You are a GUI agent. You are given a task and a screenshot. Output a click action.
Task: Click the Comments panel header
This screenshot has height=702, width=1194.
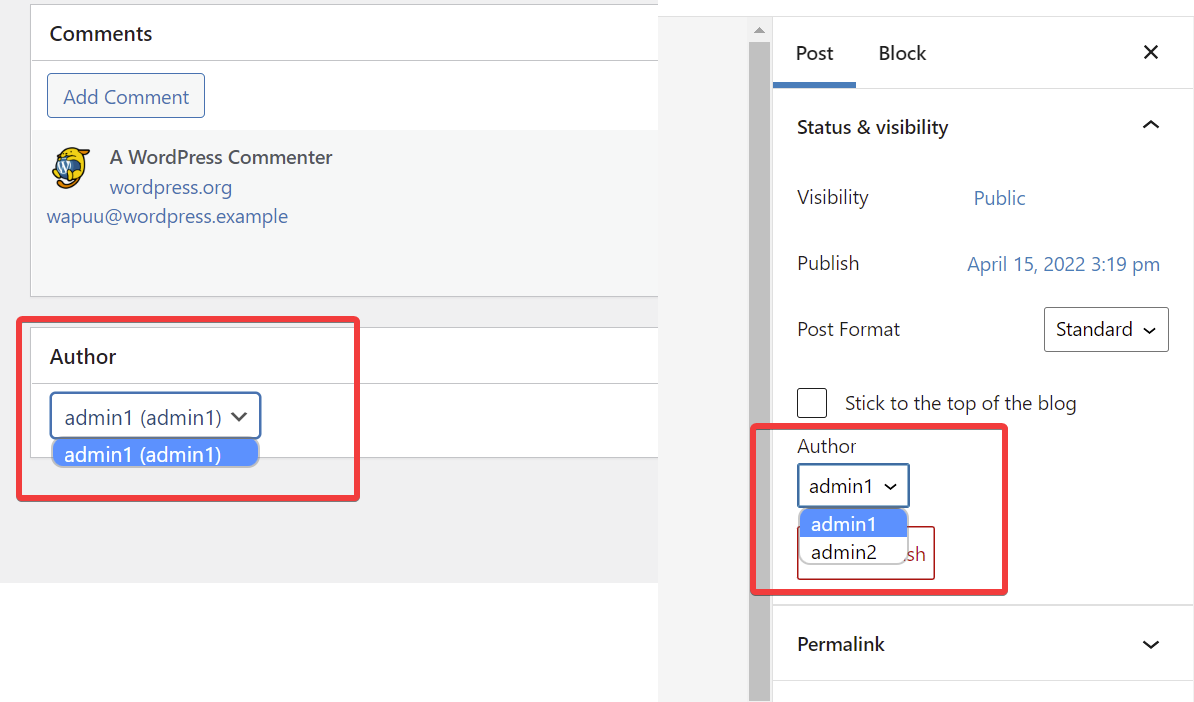point(100,33)
